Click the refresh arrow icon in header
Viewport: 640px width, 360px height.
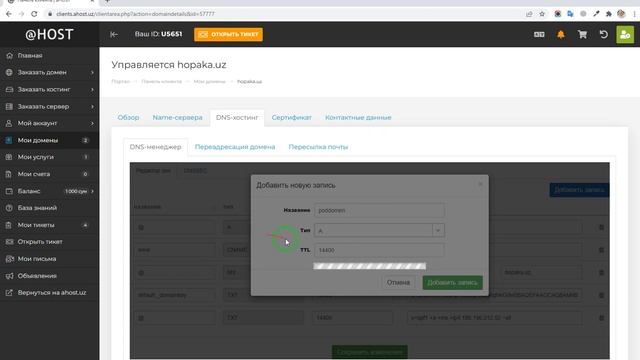tap(604, 34)
